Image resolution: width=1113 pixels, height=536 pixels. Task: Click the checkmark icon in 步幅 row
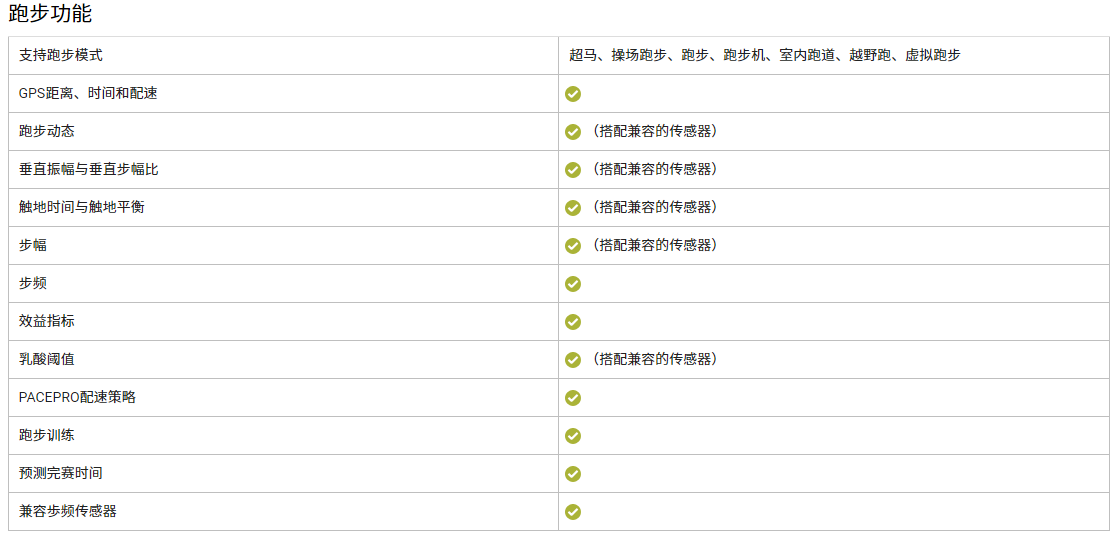[573, 246]
